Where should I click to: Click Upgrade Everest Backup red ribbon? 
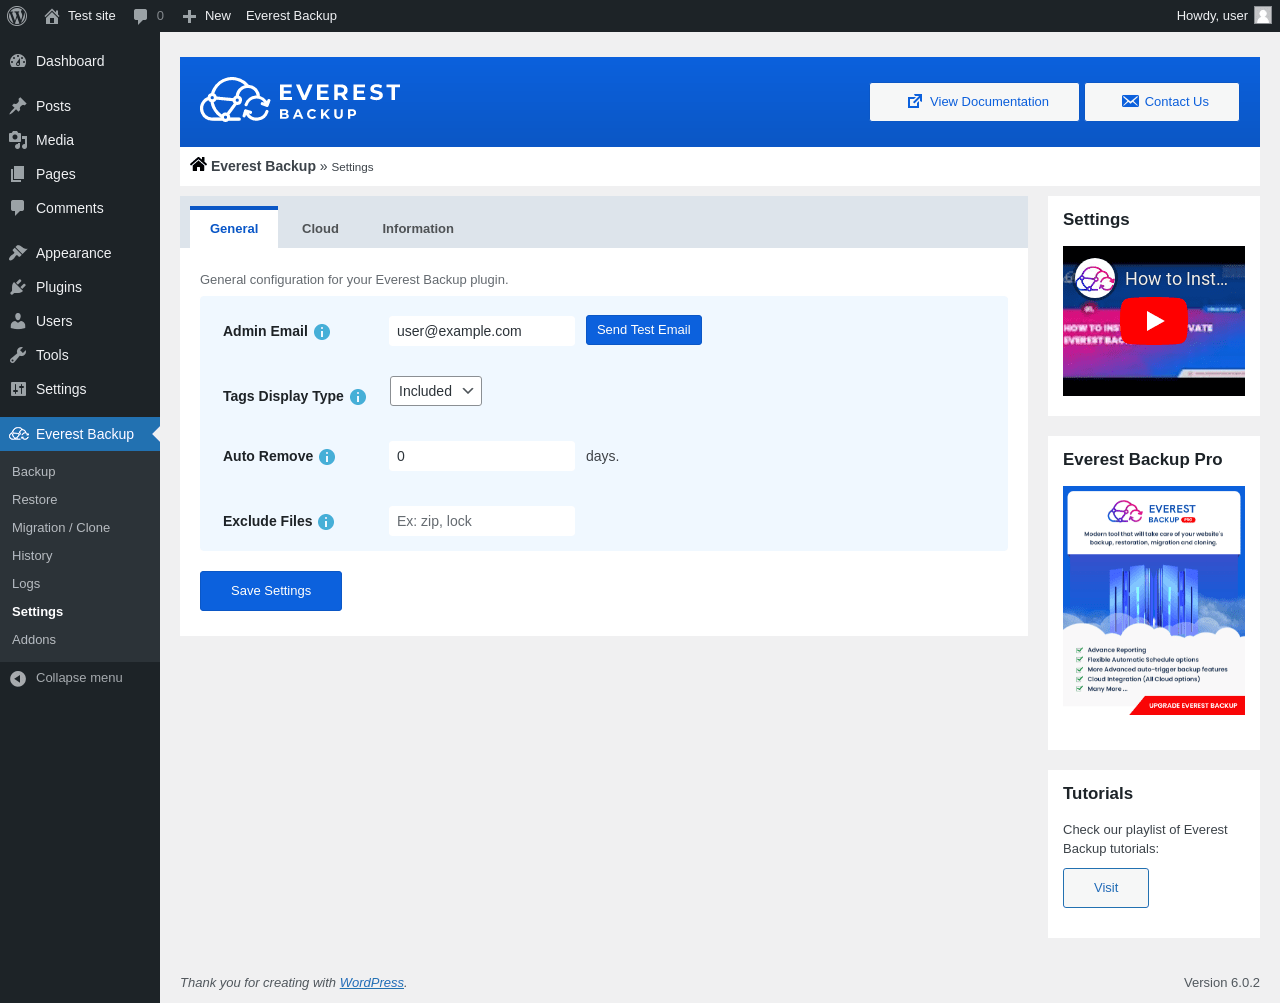point(1188,706)
